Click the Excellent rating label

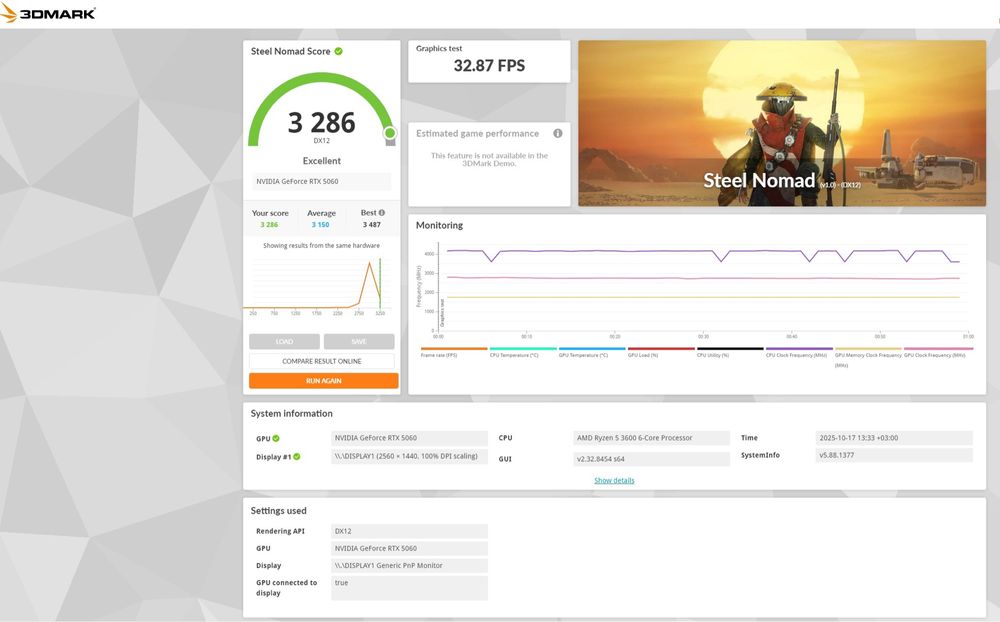pos(321,161)
